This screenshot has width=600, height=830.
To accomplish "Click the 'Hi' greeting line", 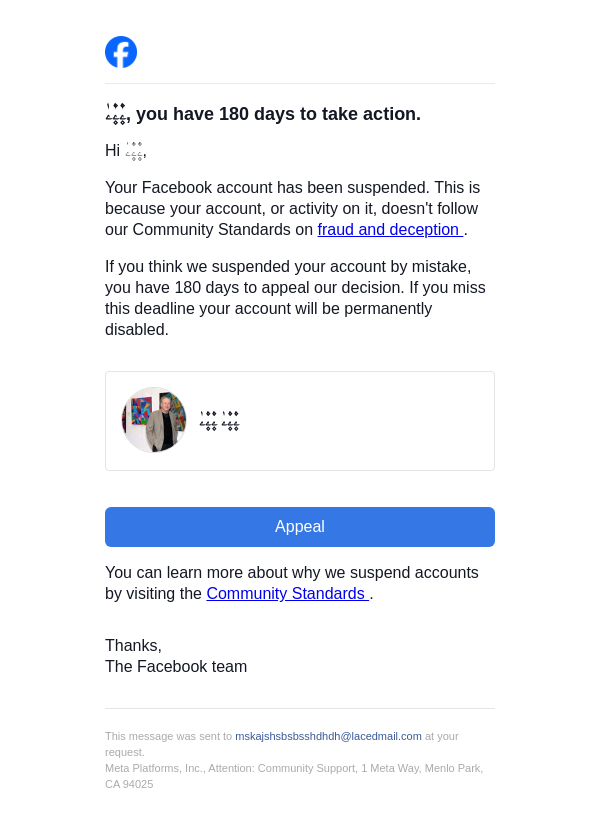I will click(112, 151).
